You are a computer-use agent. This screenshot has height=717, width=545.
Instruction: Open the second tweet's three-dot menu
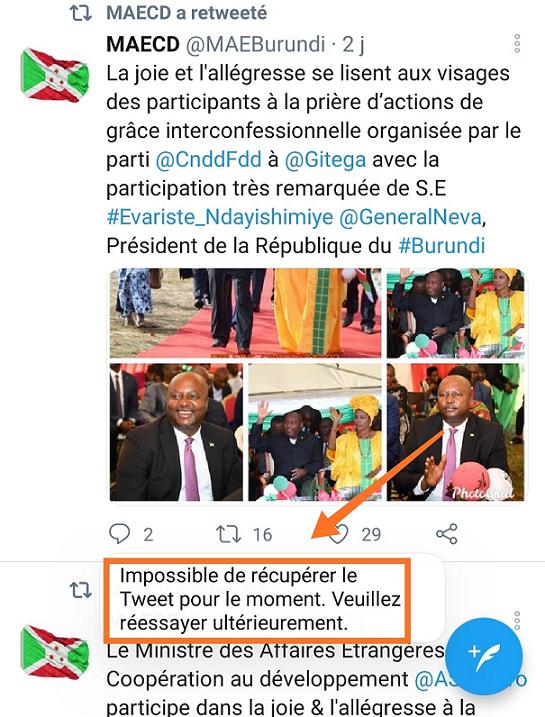(517, 620)
